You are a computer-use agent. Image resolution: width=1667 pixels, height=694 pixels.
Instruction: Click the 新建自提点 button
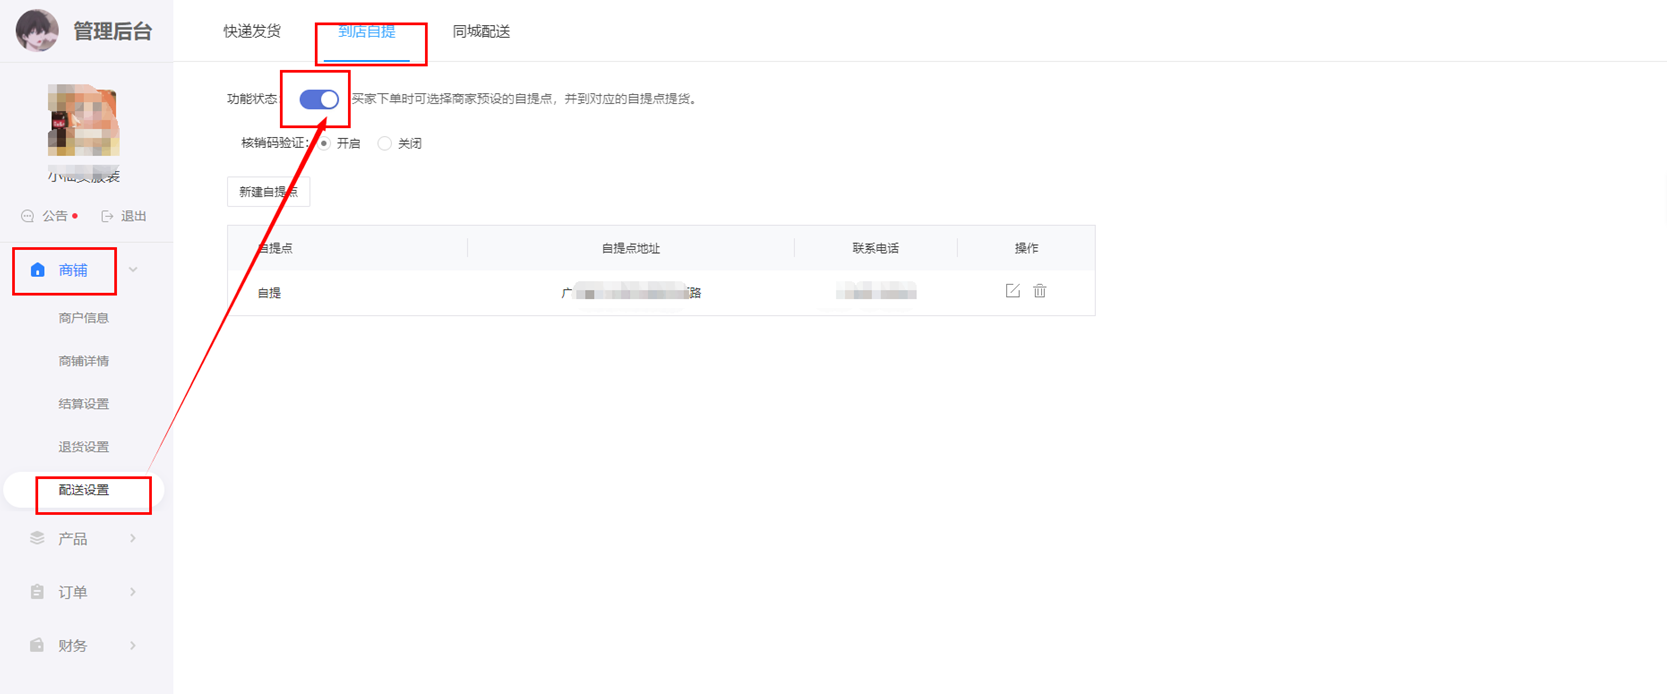[268, 192]
